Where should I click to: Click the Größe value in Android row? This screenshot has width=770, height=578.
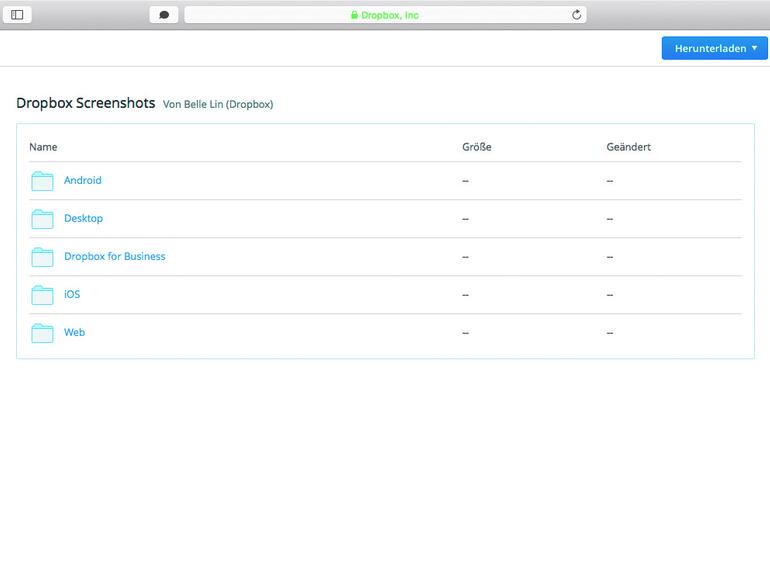click(x=465, y=181)
